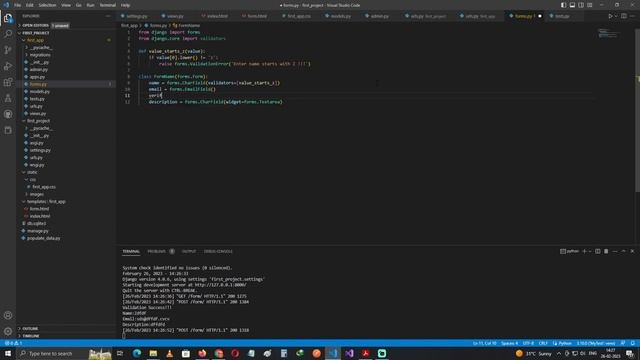This screenshot has width=640, height=360.
Task: Open populate_data.py in explorer
Action: coord(43,238)
